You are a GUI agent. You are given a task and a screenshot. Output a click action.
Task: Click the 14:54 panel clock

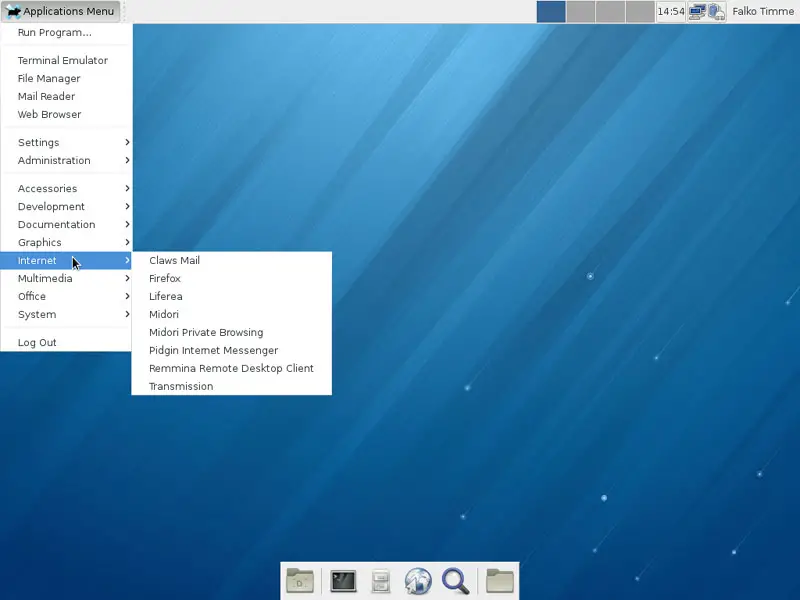click(670, 11)
